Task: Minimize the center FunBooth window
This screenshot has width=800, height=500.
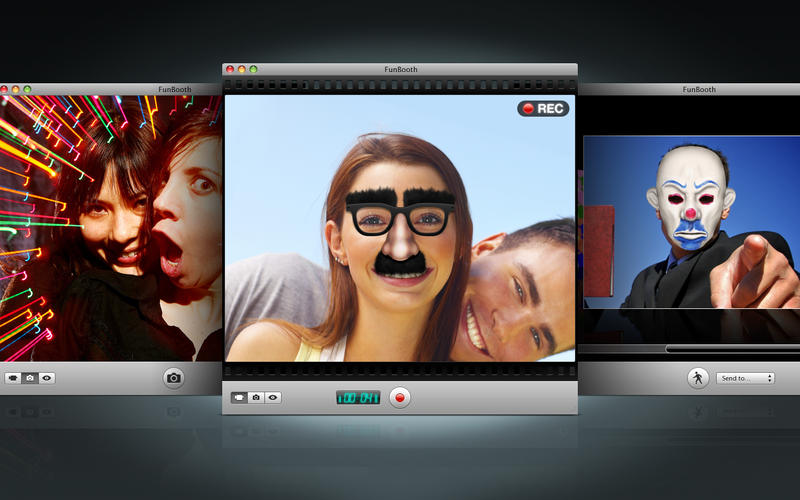Action: pos(242,69)
